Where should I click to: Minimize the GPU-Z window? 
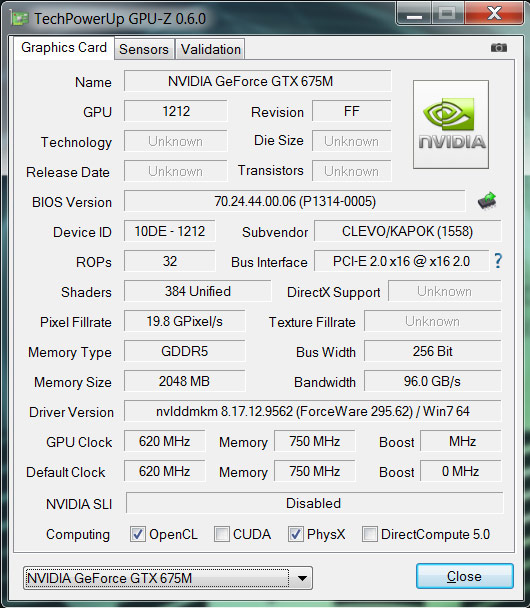tap(414, 14)
